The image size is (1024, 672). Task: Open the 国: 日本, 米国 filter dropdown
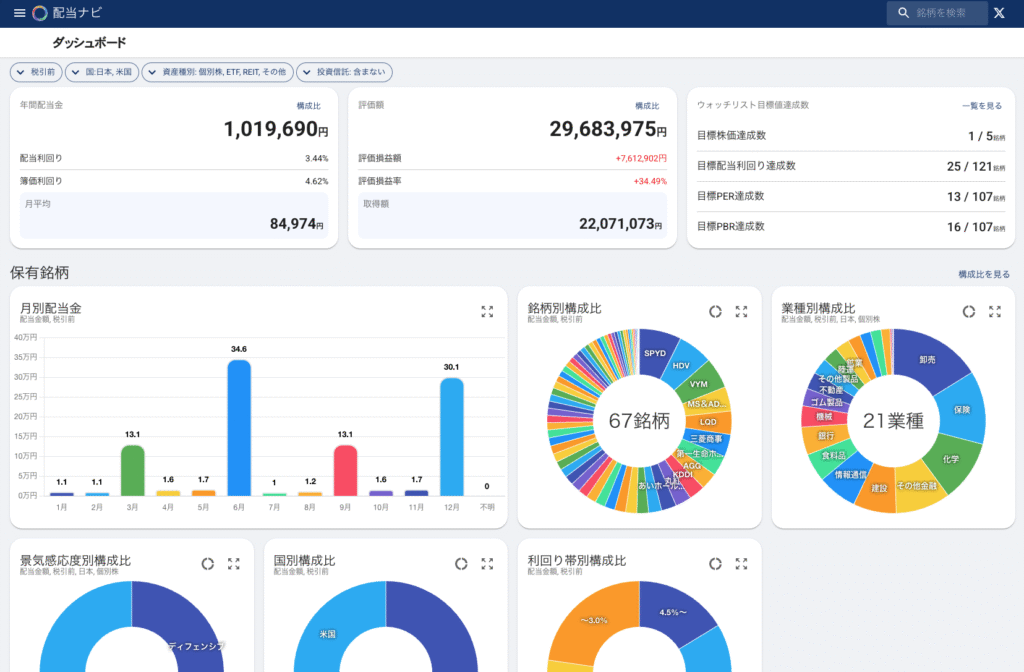click(102, 72)
